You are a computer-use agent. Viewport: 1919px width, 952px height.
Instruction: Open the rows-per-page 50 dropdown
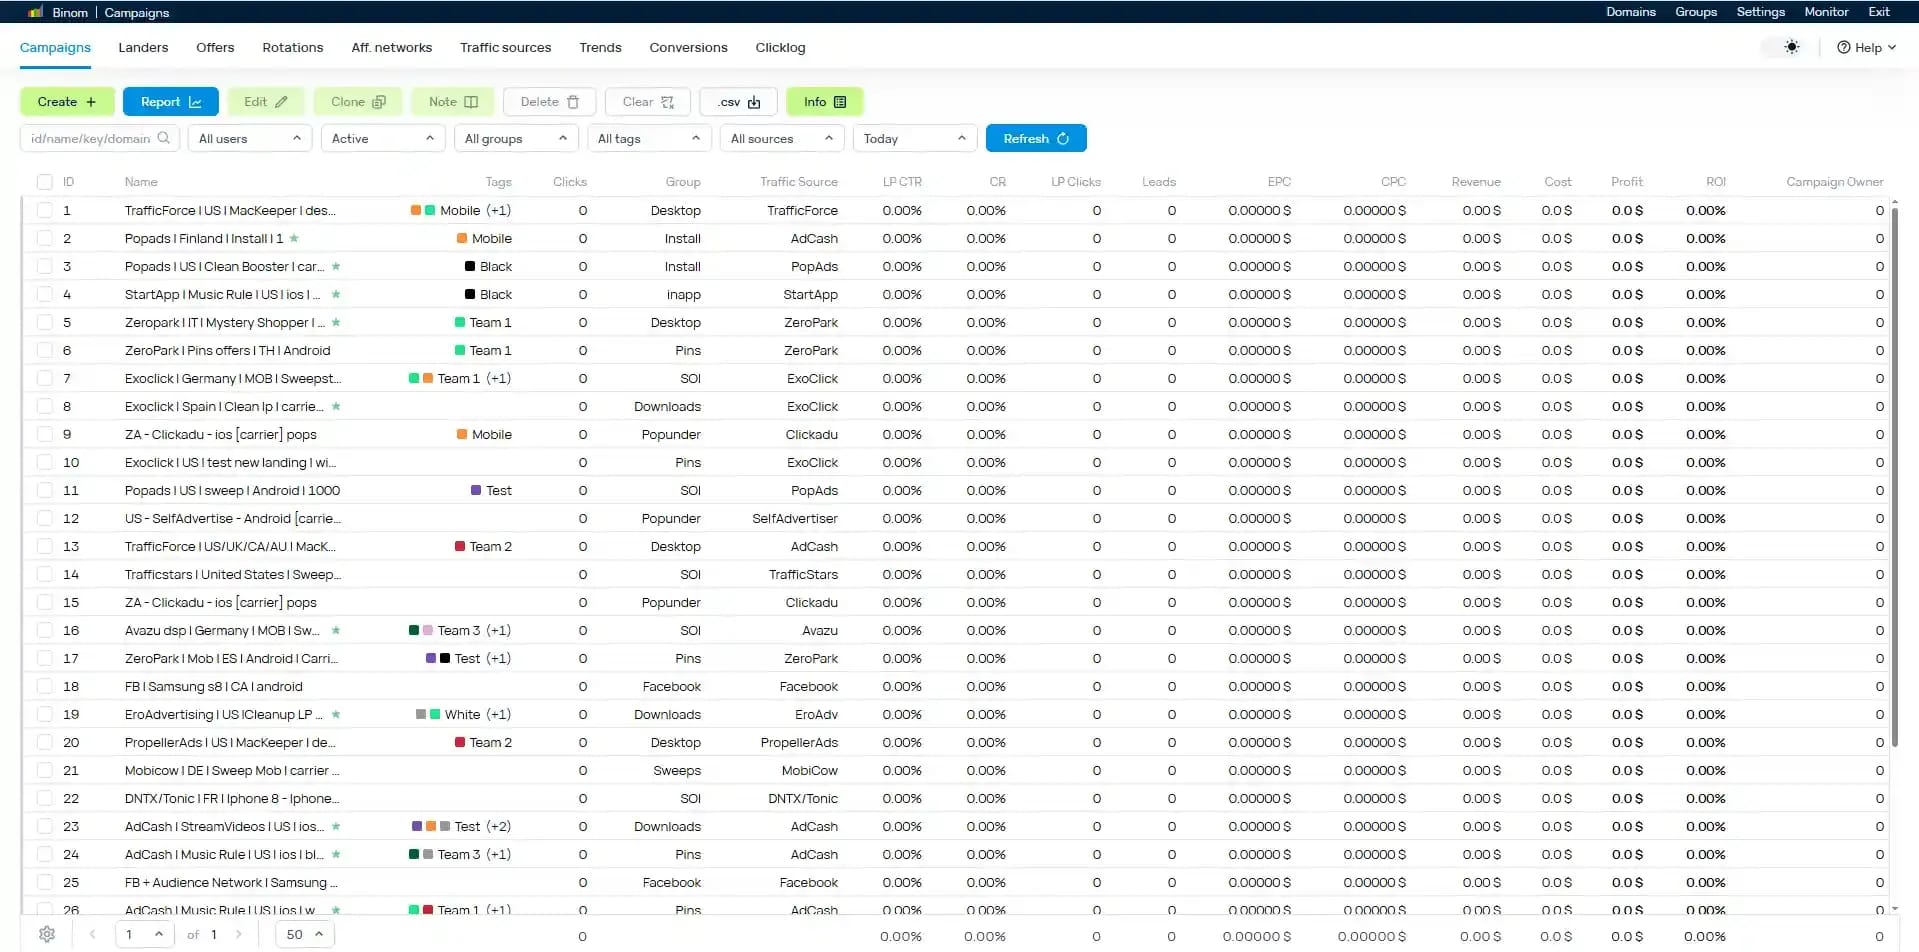[305, 934]
